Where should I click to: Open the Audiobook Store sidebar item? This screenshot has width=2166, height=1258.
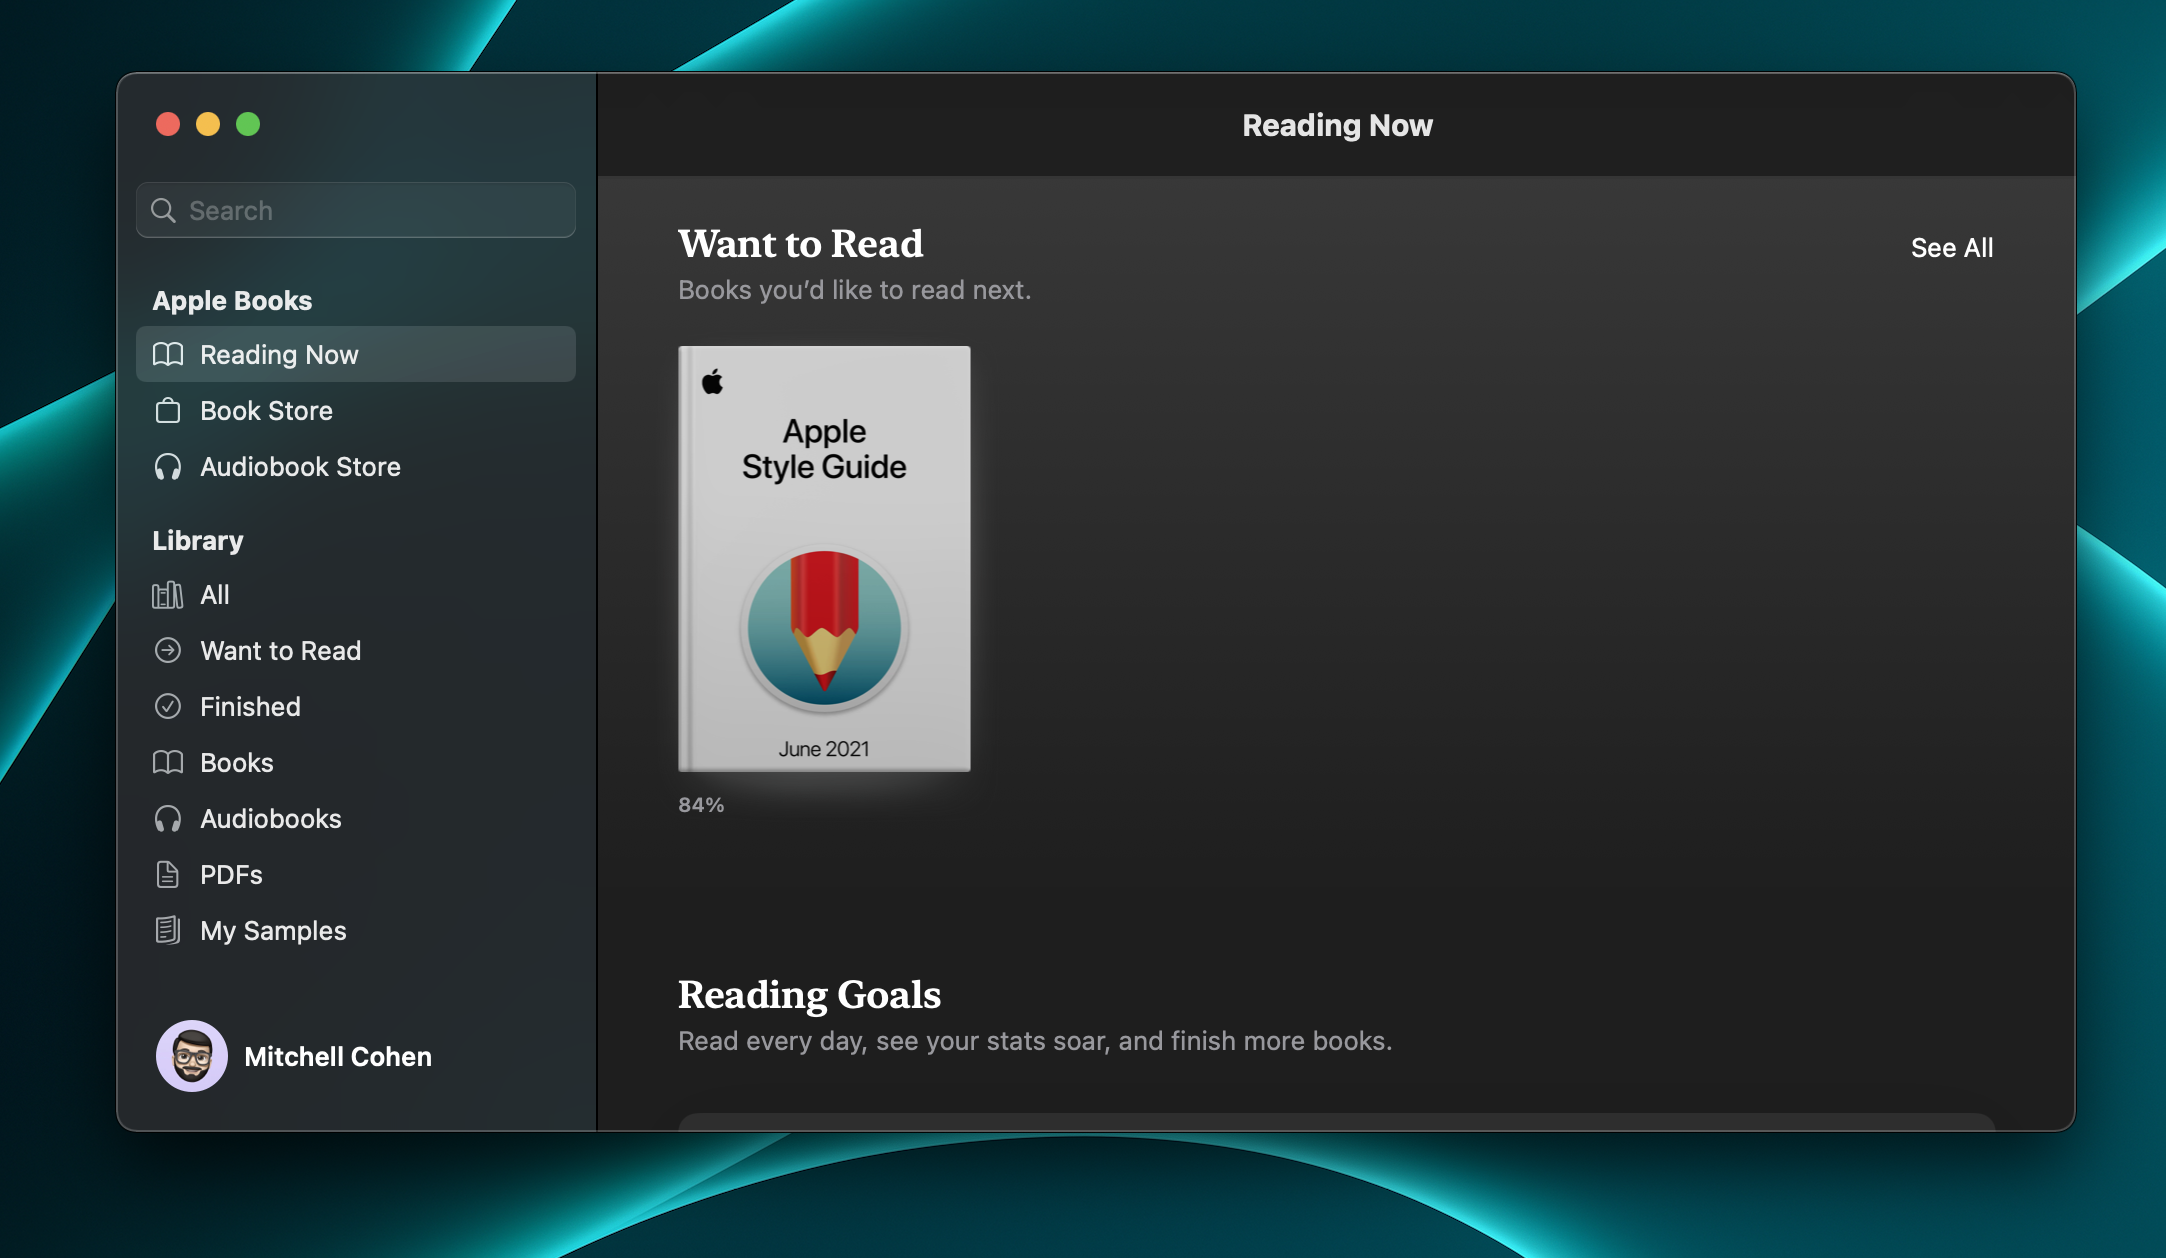300,467
